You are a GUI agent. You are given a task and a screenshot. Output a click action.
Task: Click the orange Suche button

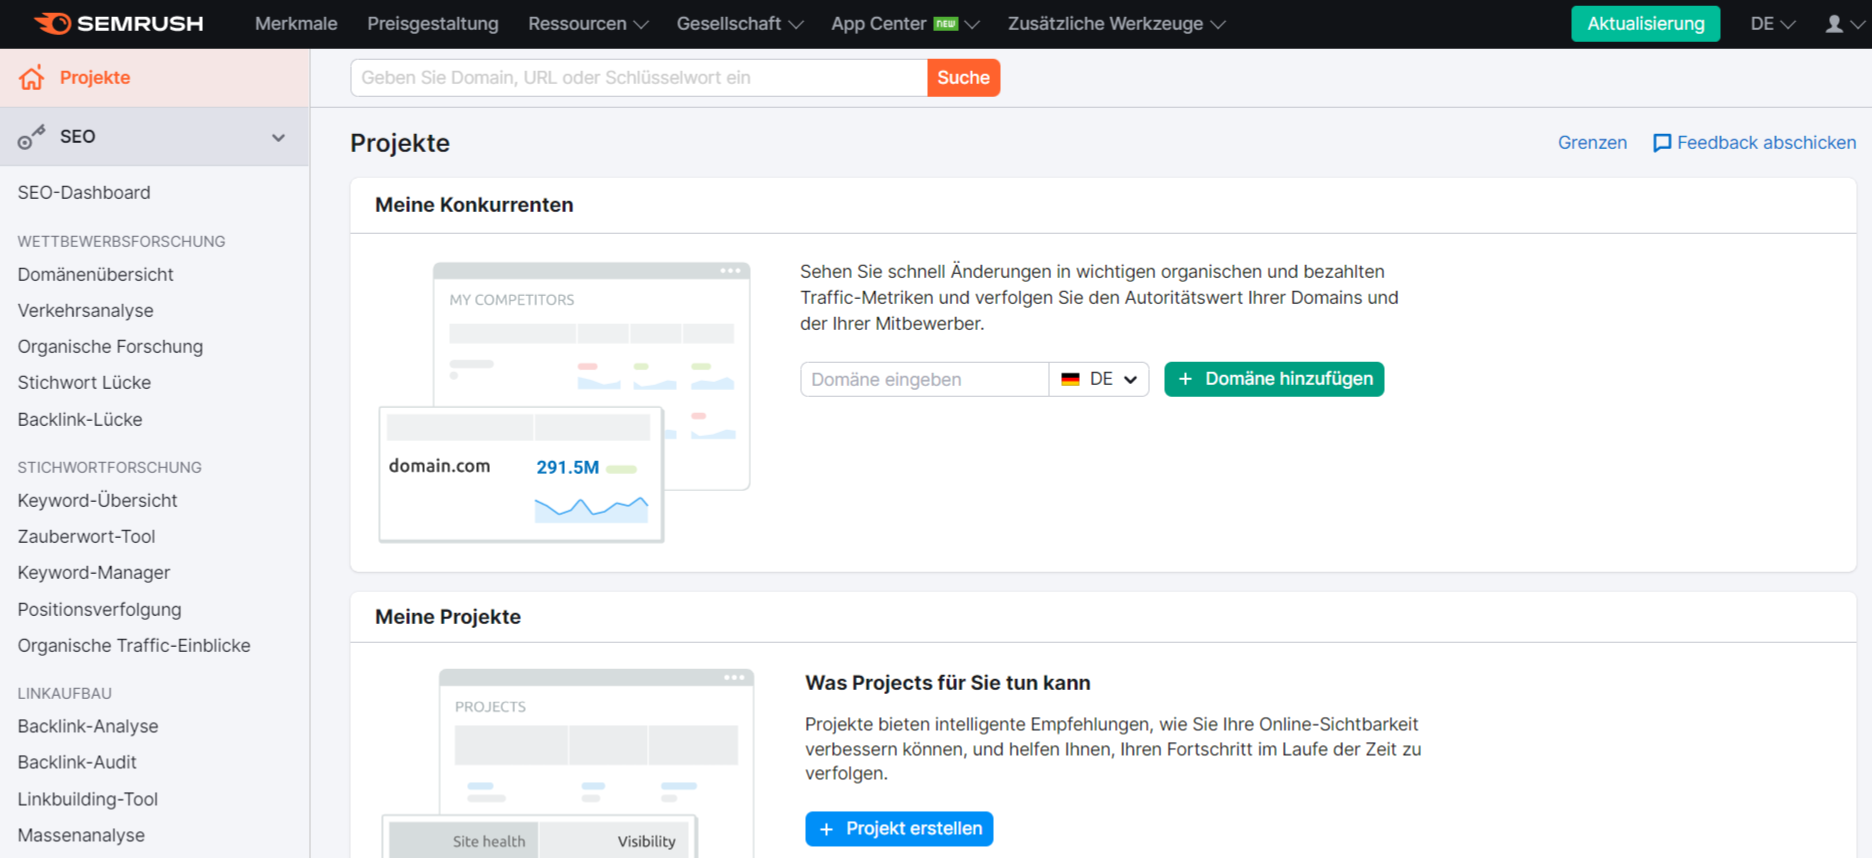click(963, 78)
